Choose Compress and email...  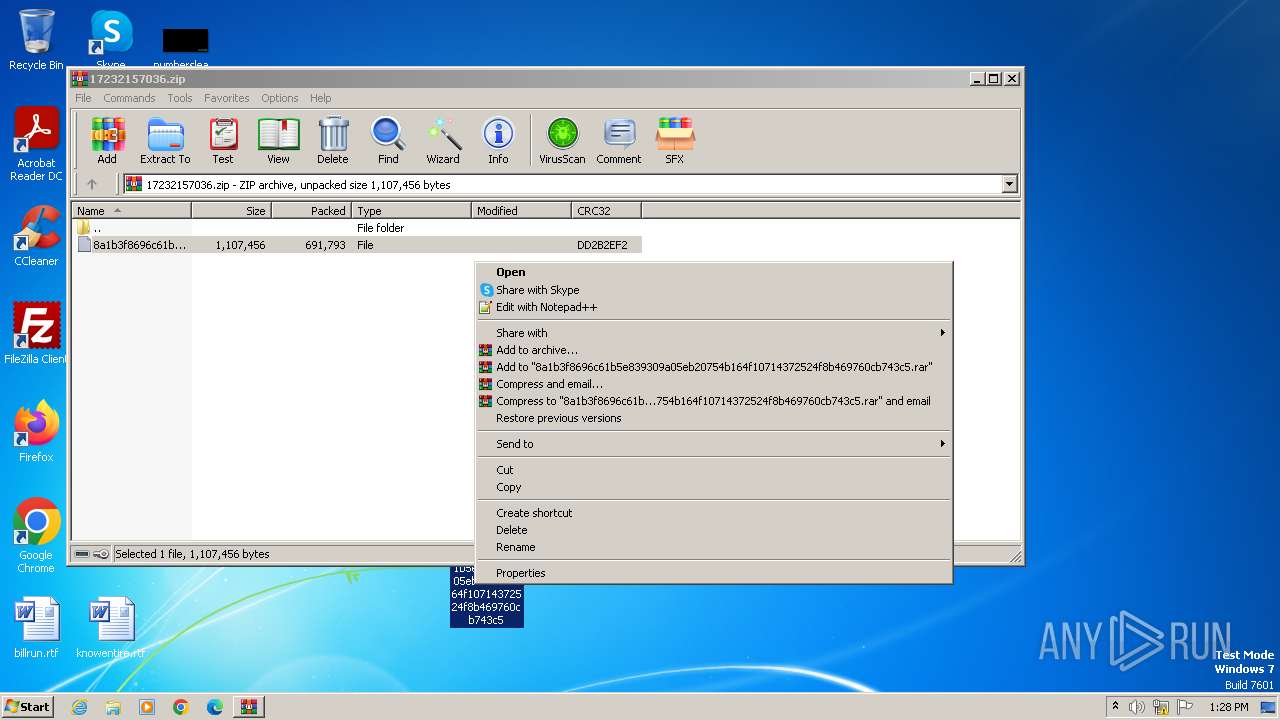[x=714, y=384]
